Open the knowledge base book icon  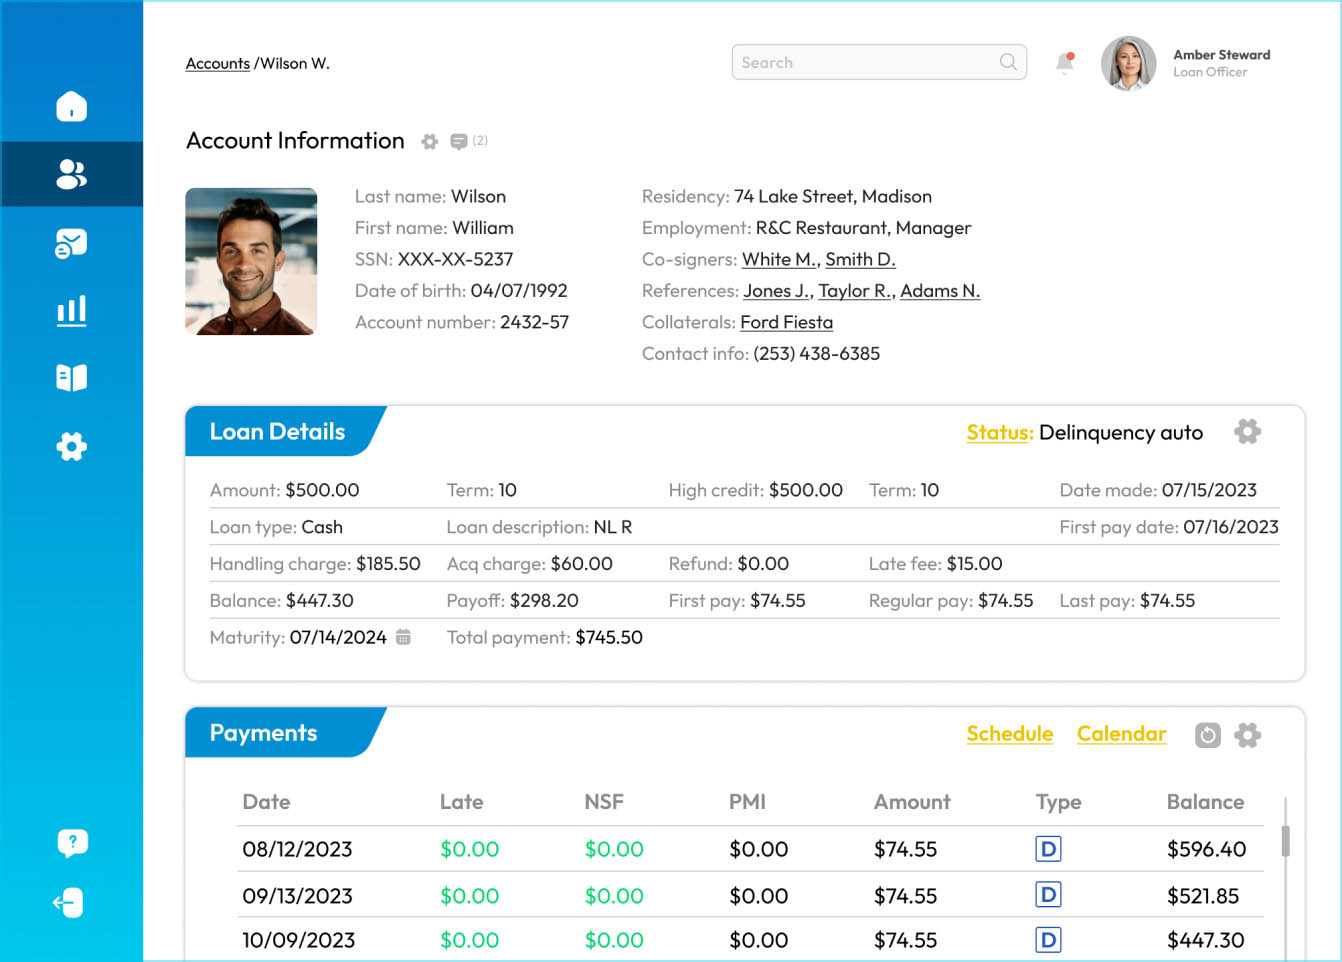(71, 378)
